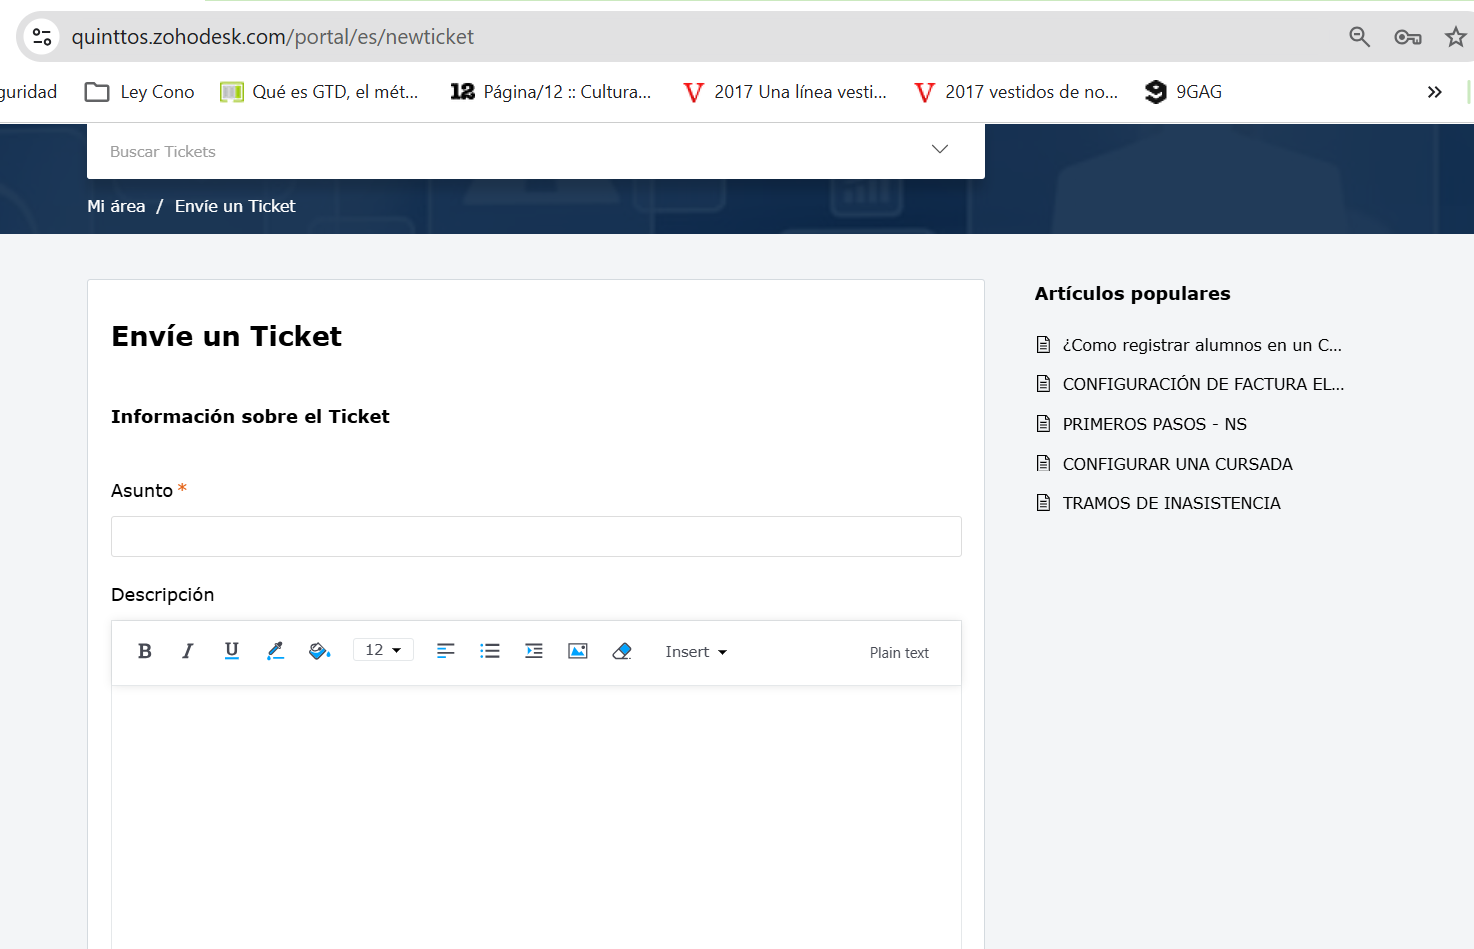This screenshot has width=1474, height=949.
Task: Underline the selected text
Action: [x=232, y=651]
